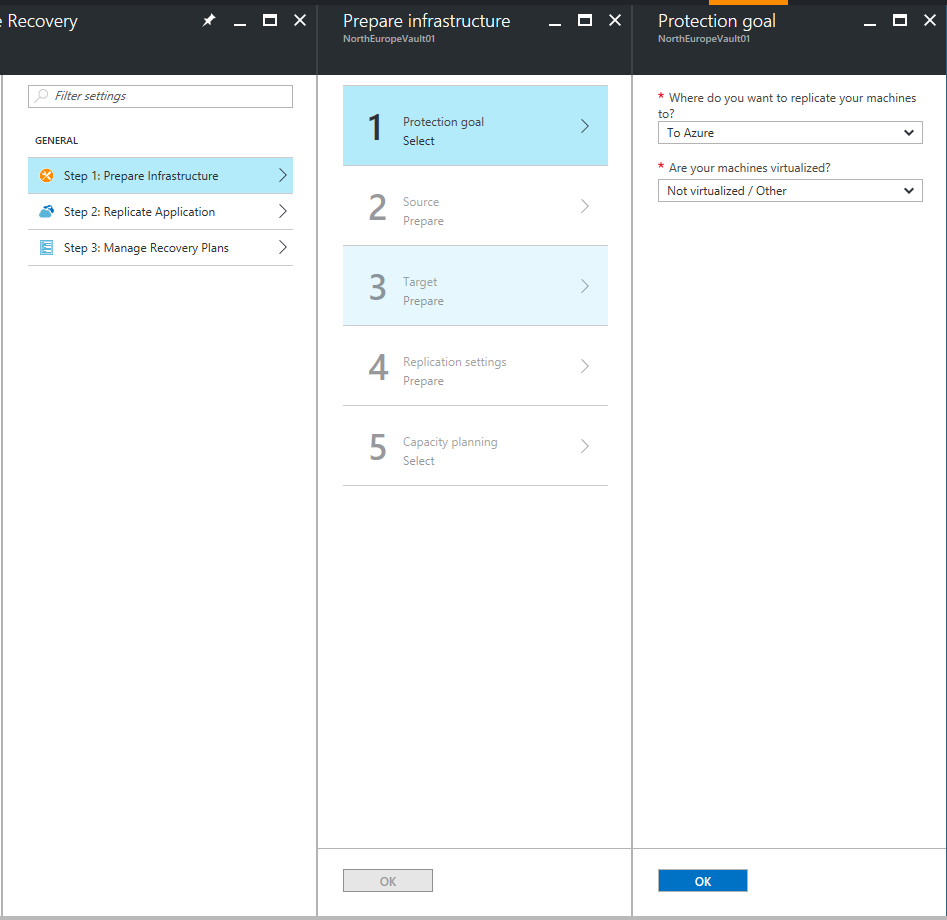
Task: Open step 4 Replication settings
Action: (x=475, y=366)
